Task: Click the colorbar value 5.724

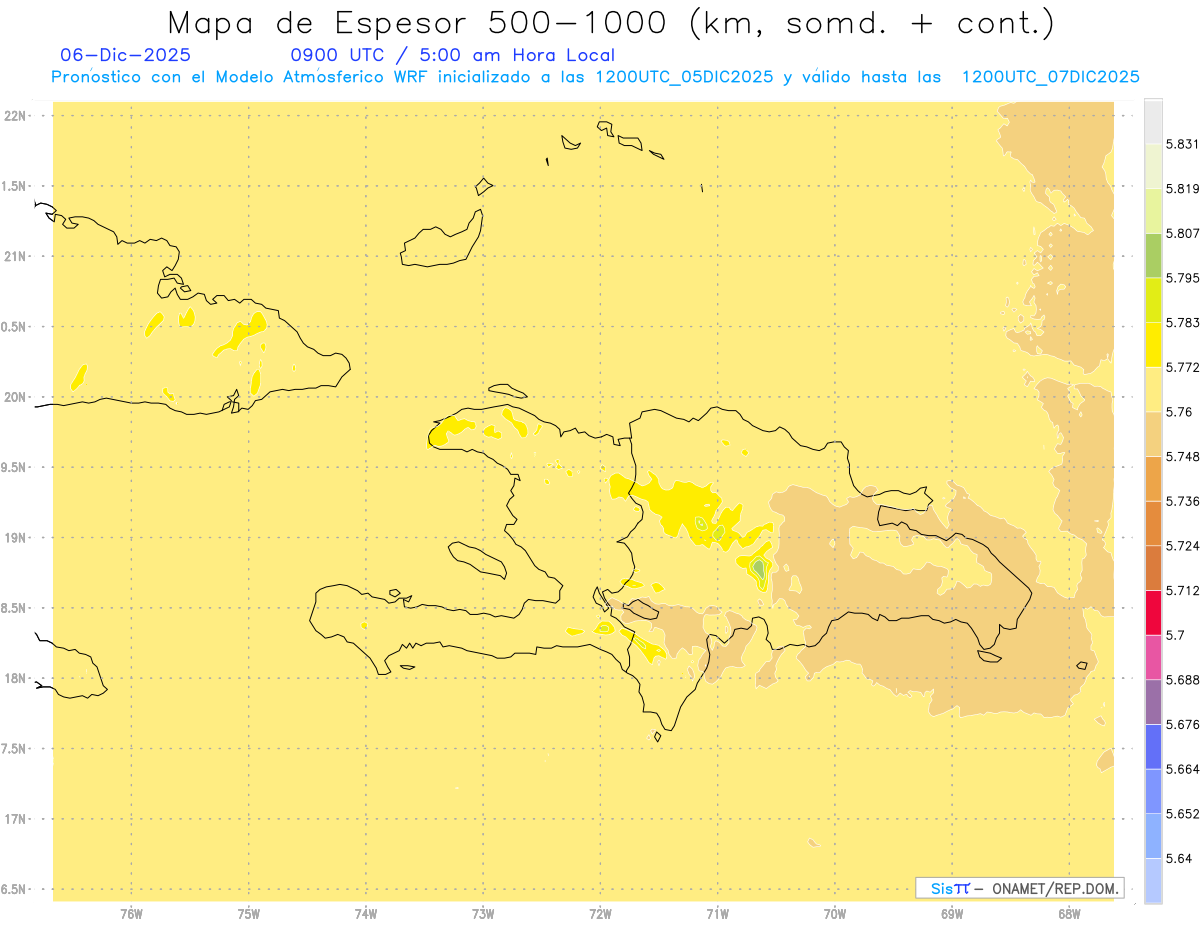Action: click(x=1183, y=546)
